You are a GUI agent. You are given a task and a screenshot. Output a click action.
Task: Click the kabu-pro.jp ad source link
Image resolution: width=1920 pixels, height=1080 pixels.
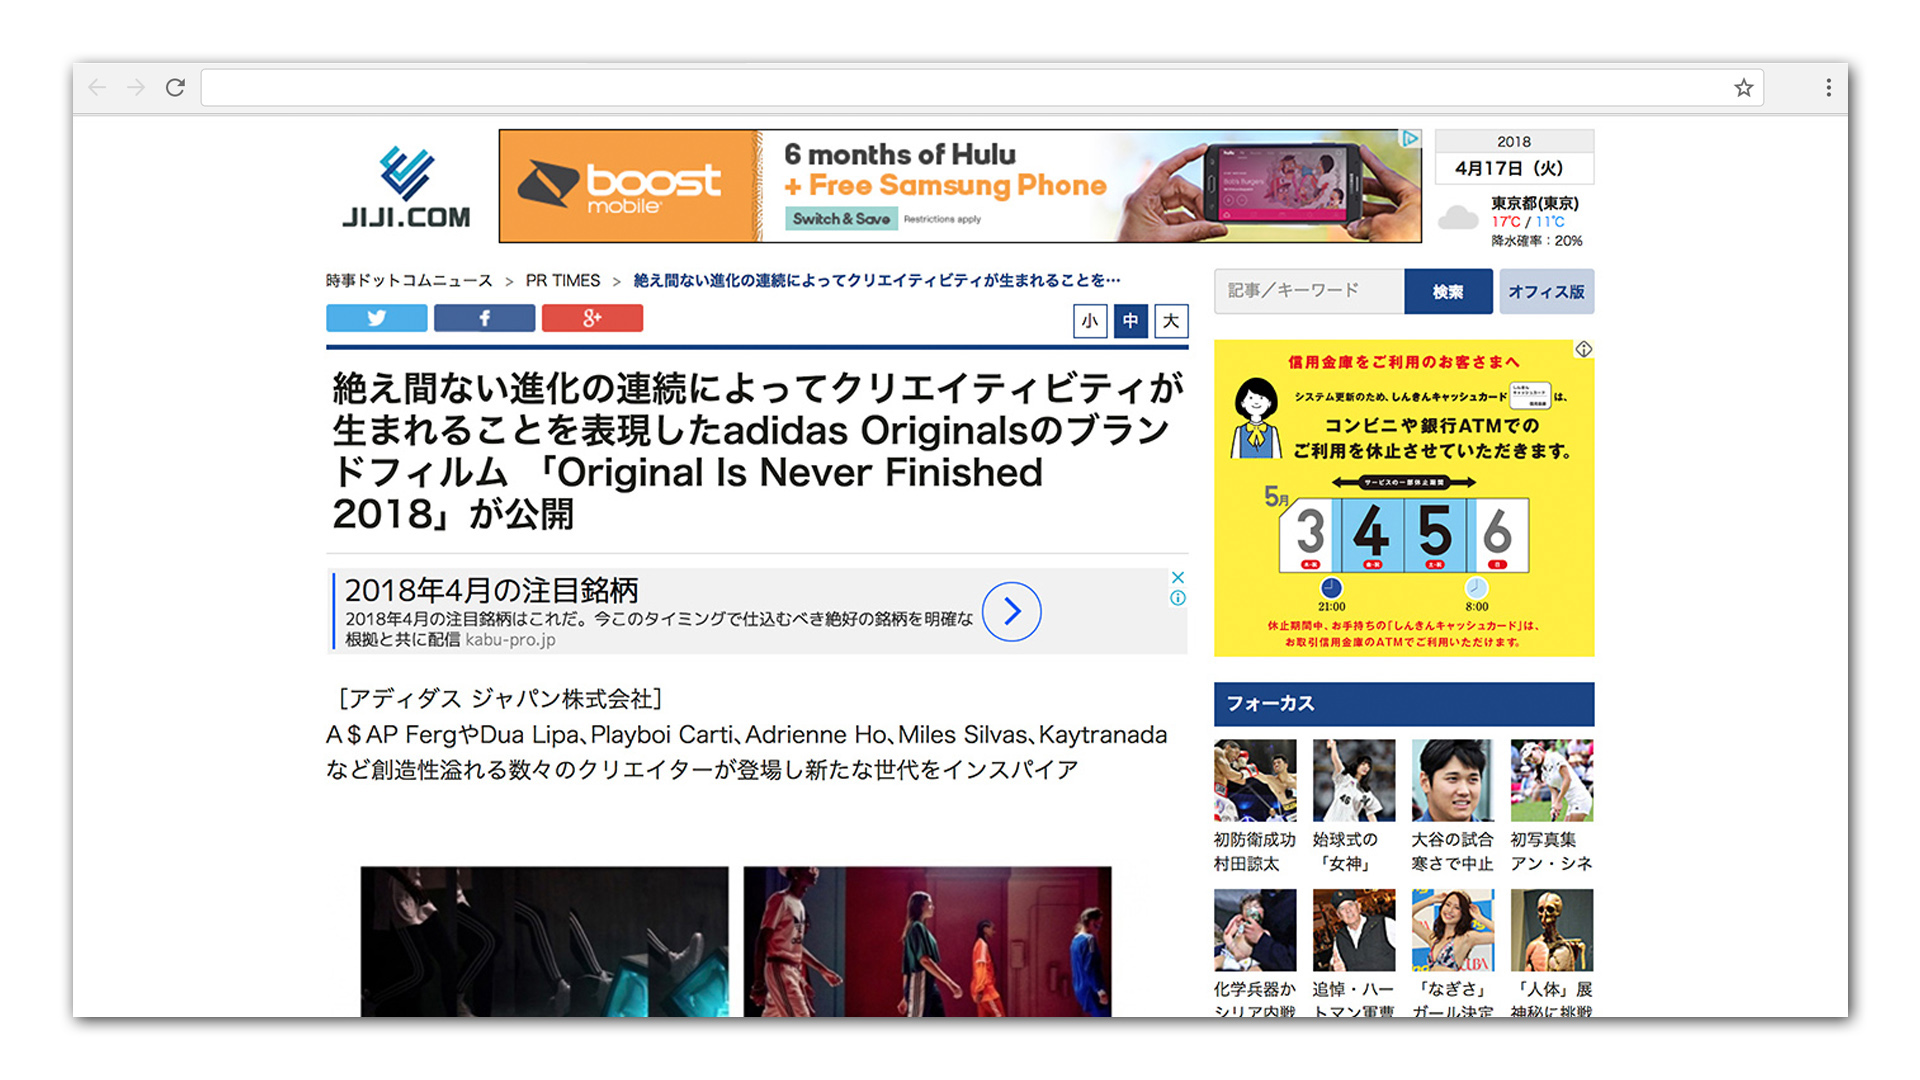510,640
